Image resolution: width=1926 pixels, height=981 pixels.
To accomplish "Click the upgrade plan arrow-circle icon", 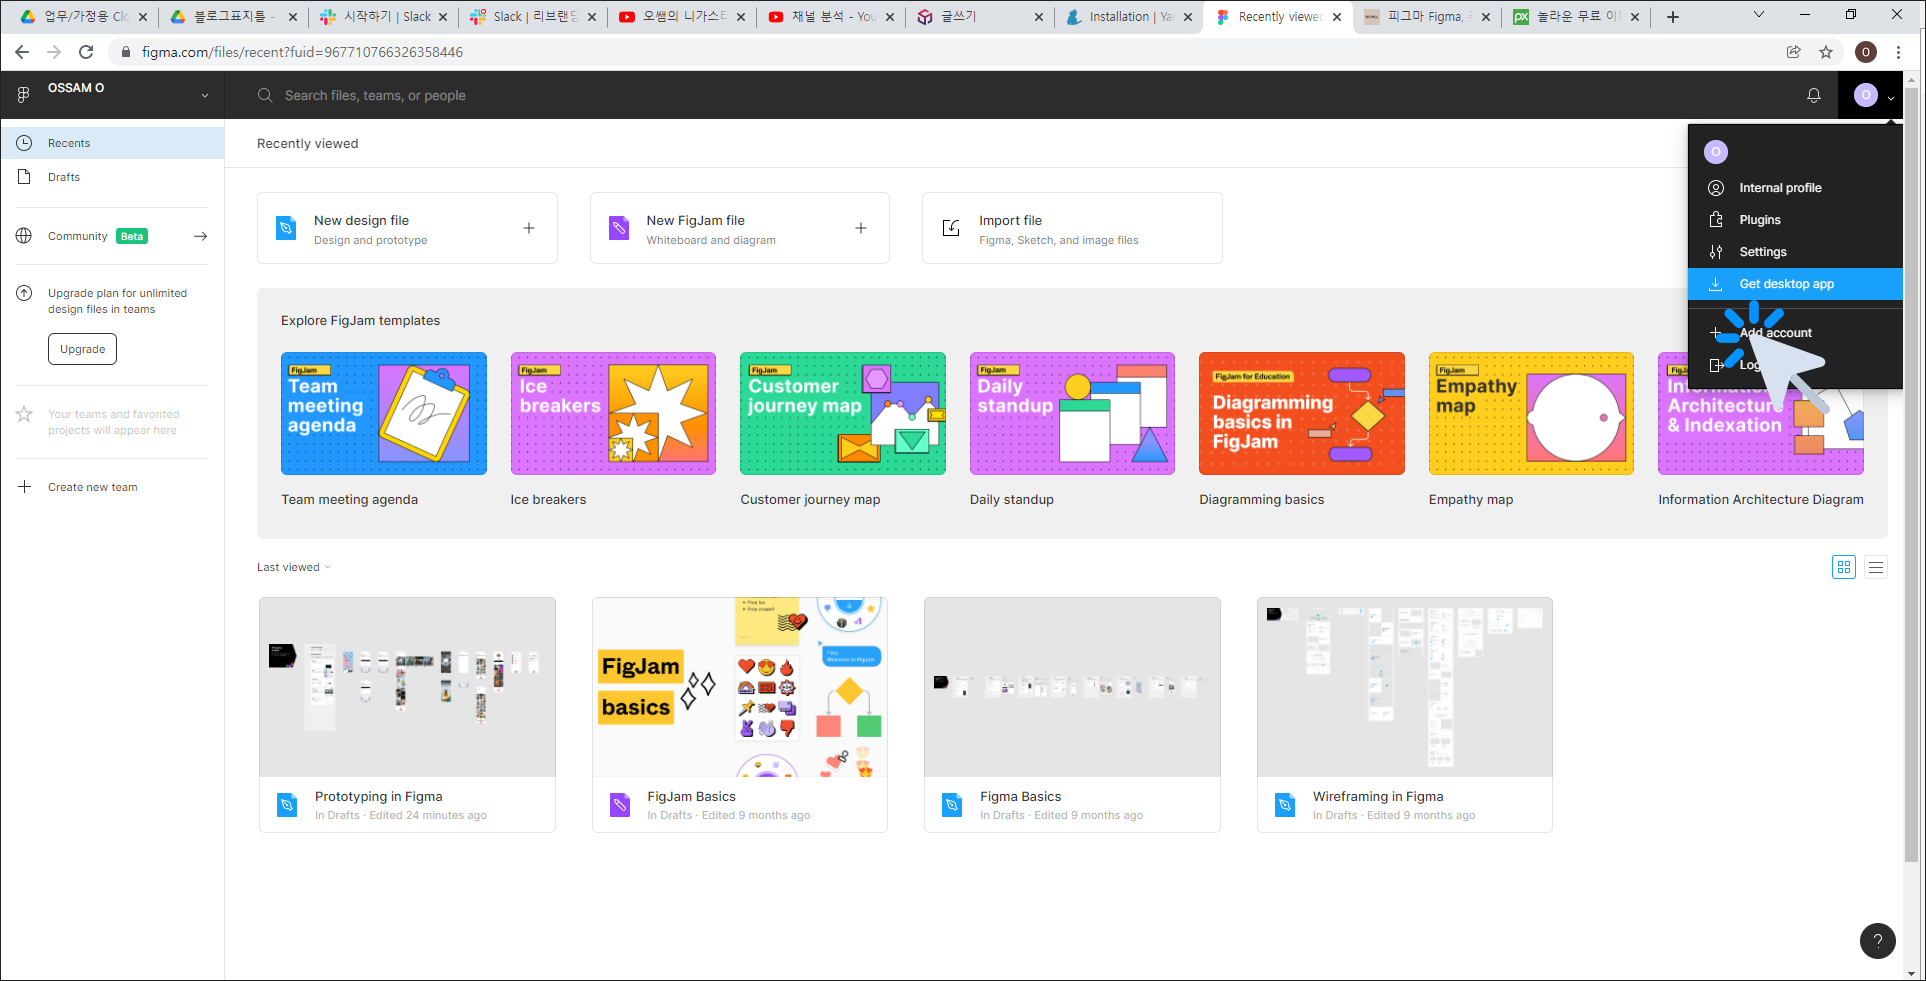I will [x=24, y=293].
